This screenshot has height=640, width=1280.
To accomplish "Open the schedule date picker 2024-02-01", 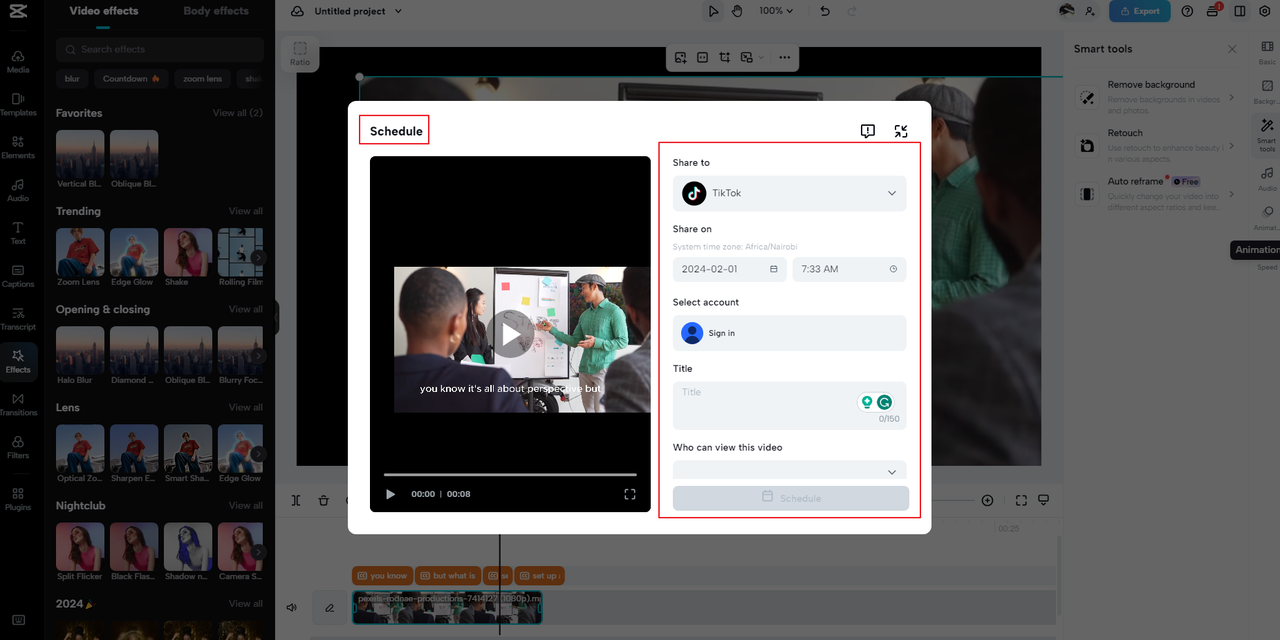I will 730,269.
